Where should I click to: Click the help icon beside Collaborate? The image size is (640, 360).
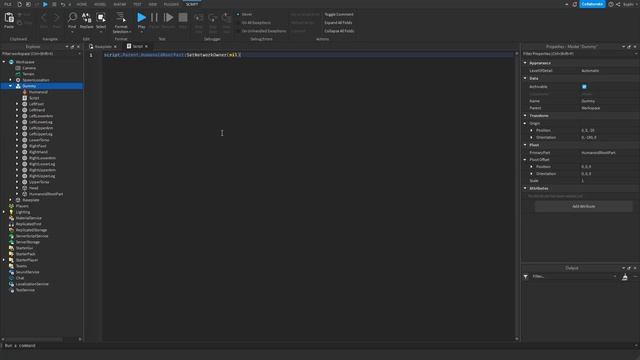click(611, 4)
